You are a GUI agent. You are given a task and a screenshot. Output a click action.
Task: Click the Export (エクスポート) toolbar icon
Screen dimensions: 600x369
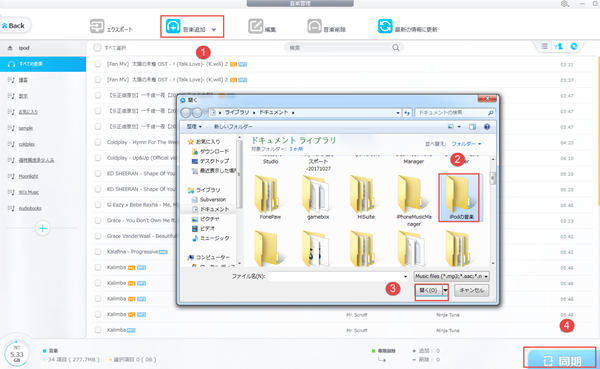click(97, 26)
